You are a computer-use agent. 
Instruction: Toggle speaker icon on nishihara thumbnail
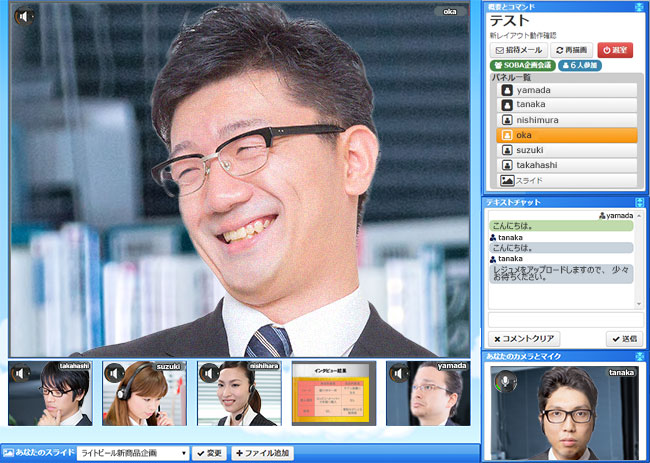[209, 374]
